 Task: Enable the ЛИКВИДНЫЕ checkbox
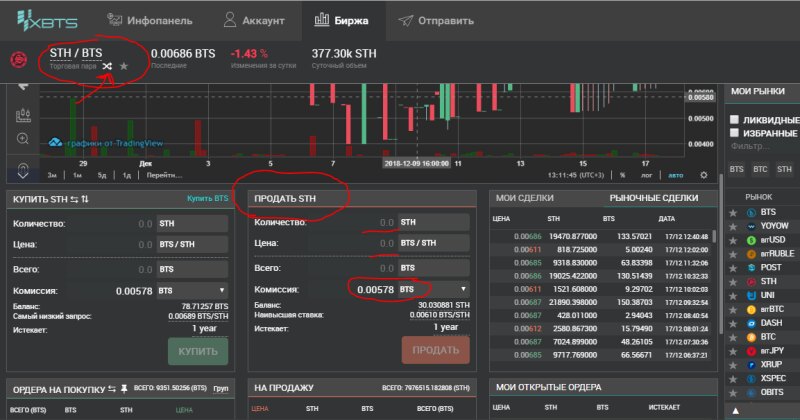click(734, 119)
